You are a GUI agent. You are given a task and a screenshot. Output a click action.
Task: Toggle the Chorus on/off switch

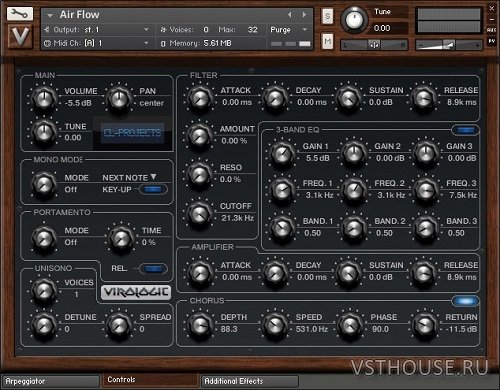(x=466, y=301)
